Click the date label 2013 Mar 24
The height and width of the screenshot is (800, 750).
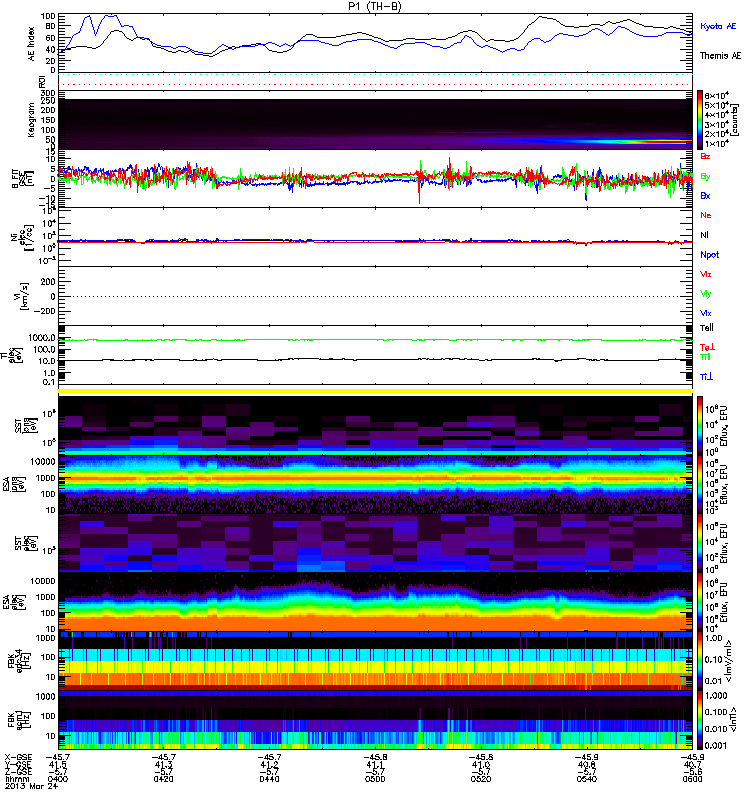point(31,786)
